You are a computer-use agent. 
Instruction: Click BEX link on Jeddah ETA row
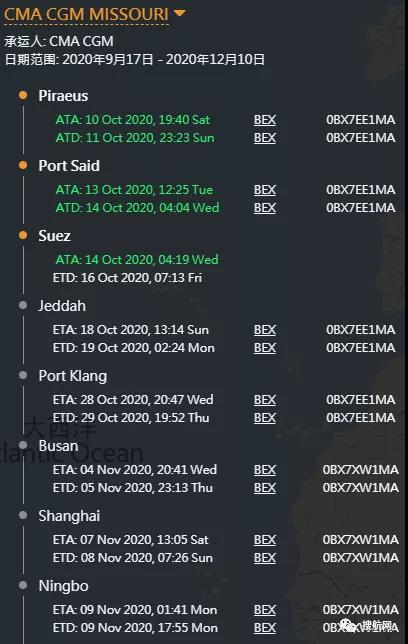coord(265,329)
